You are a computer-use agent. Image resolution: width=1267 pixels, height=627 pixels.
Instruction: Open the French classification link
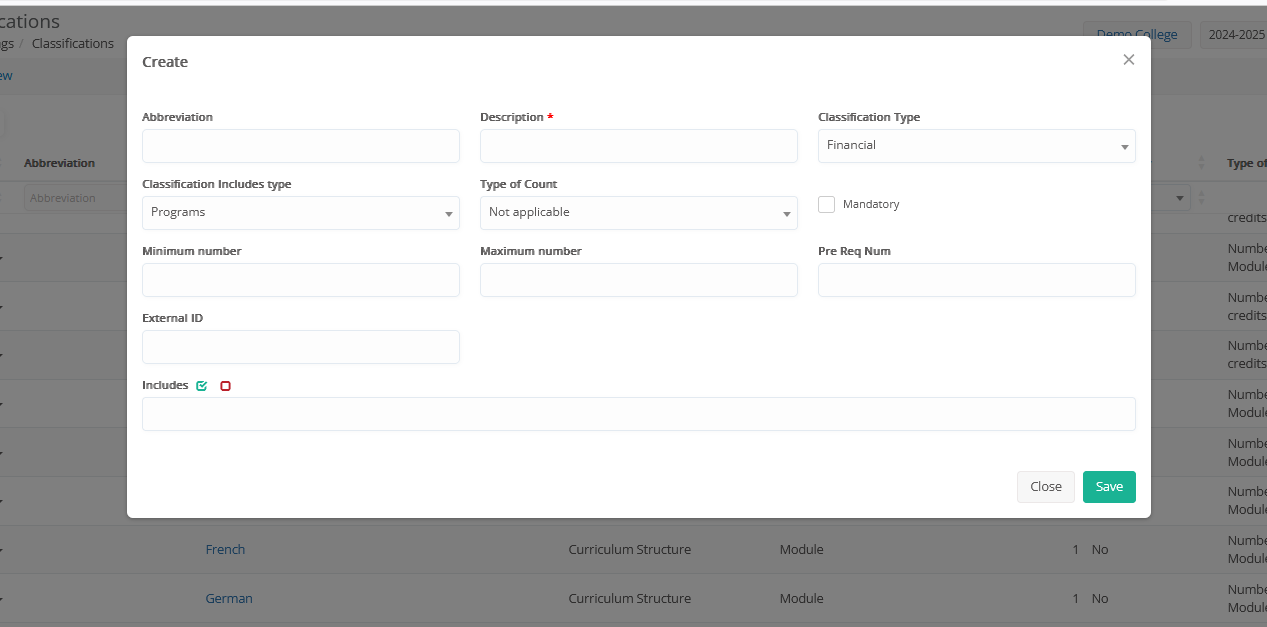coord(225,549)
